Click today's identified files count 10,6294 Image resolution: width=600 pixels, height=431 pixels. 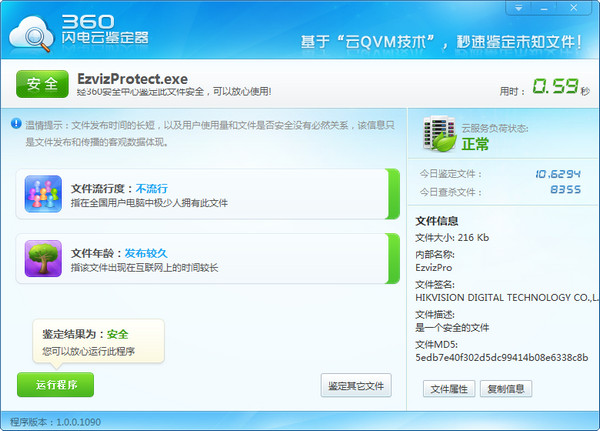click(x=558, y=174)
